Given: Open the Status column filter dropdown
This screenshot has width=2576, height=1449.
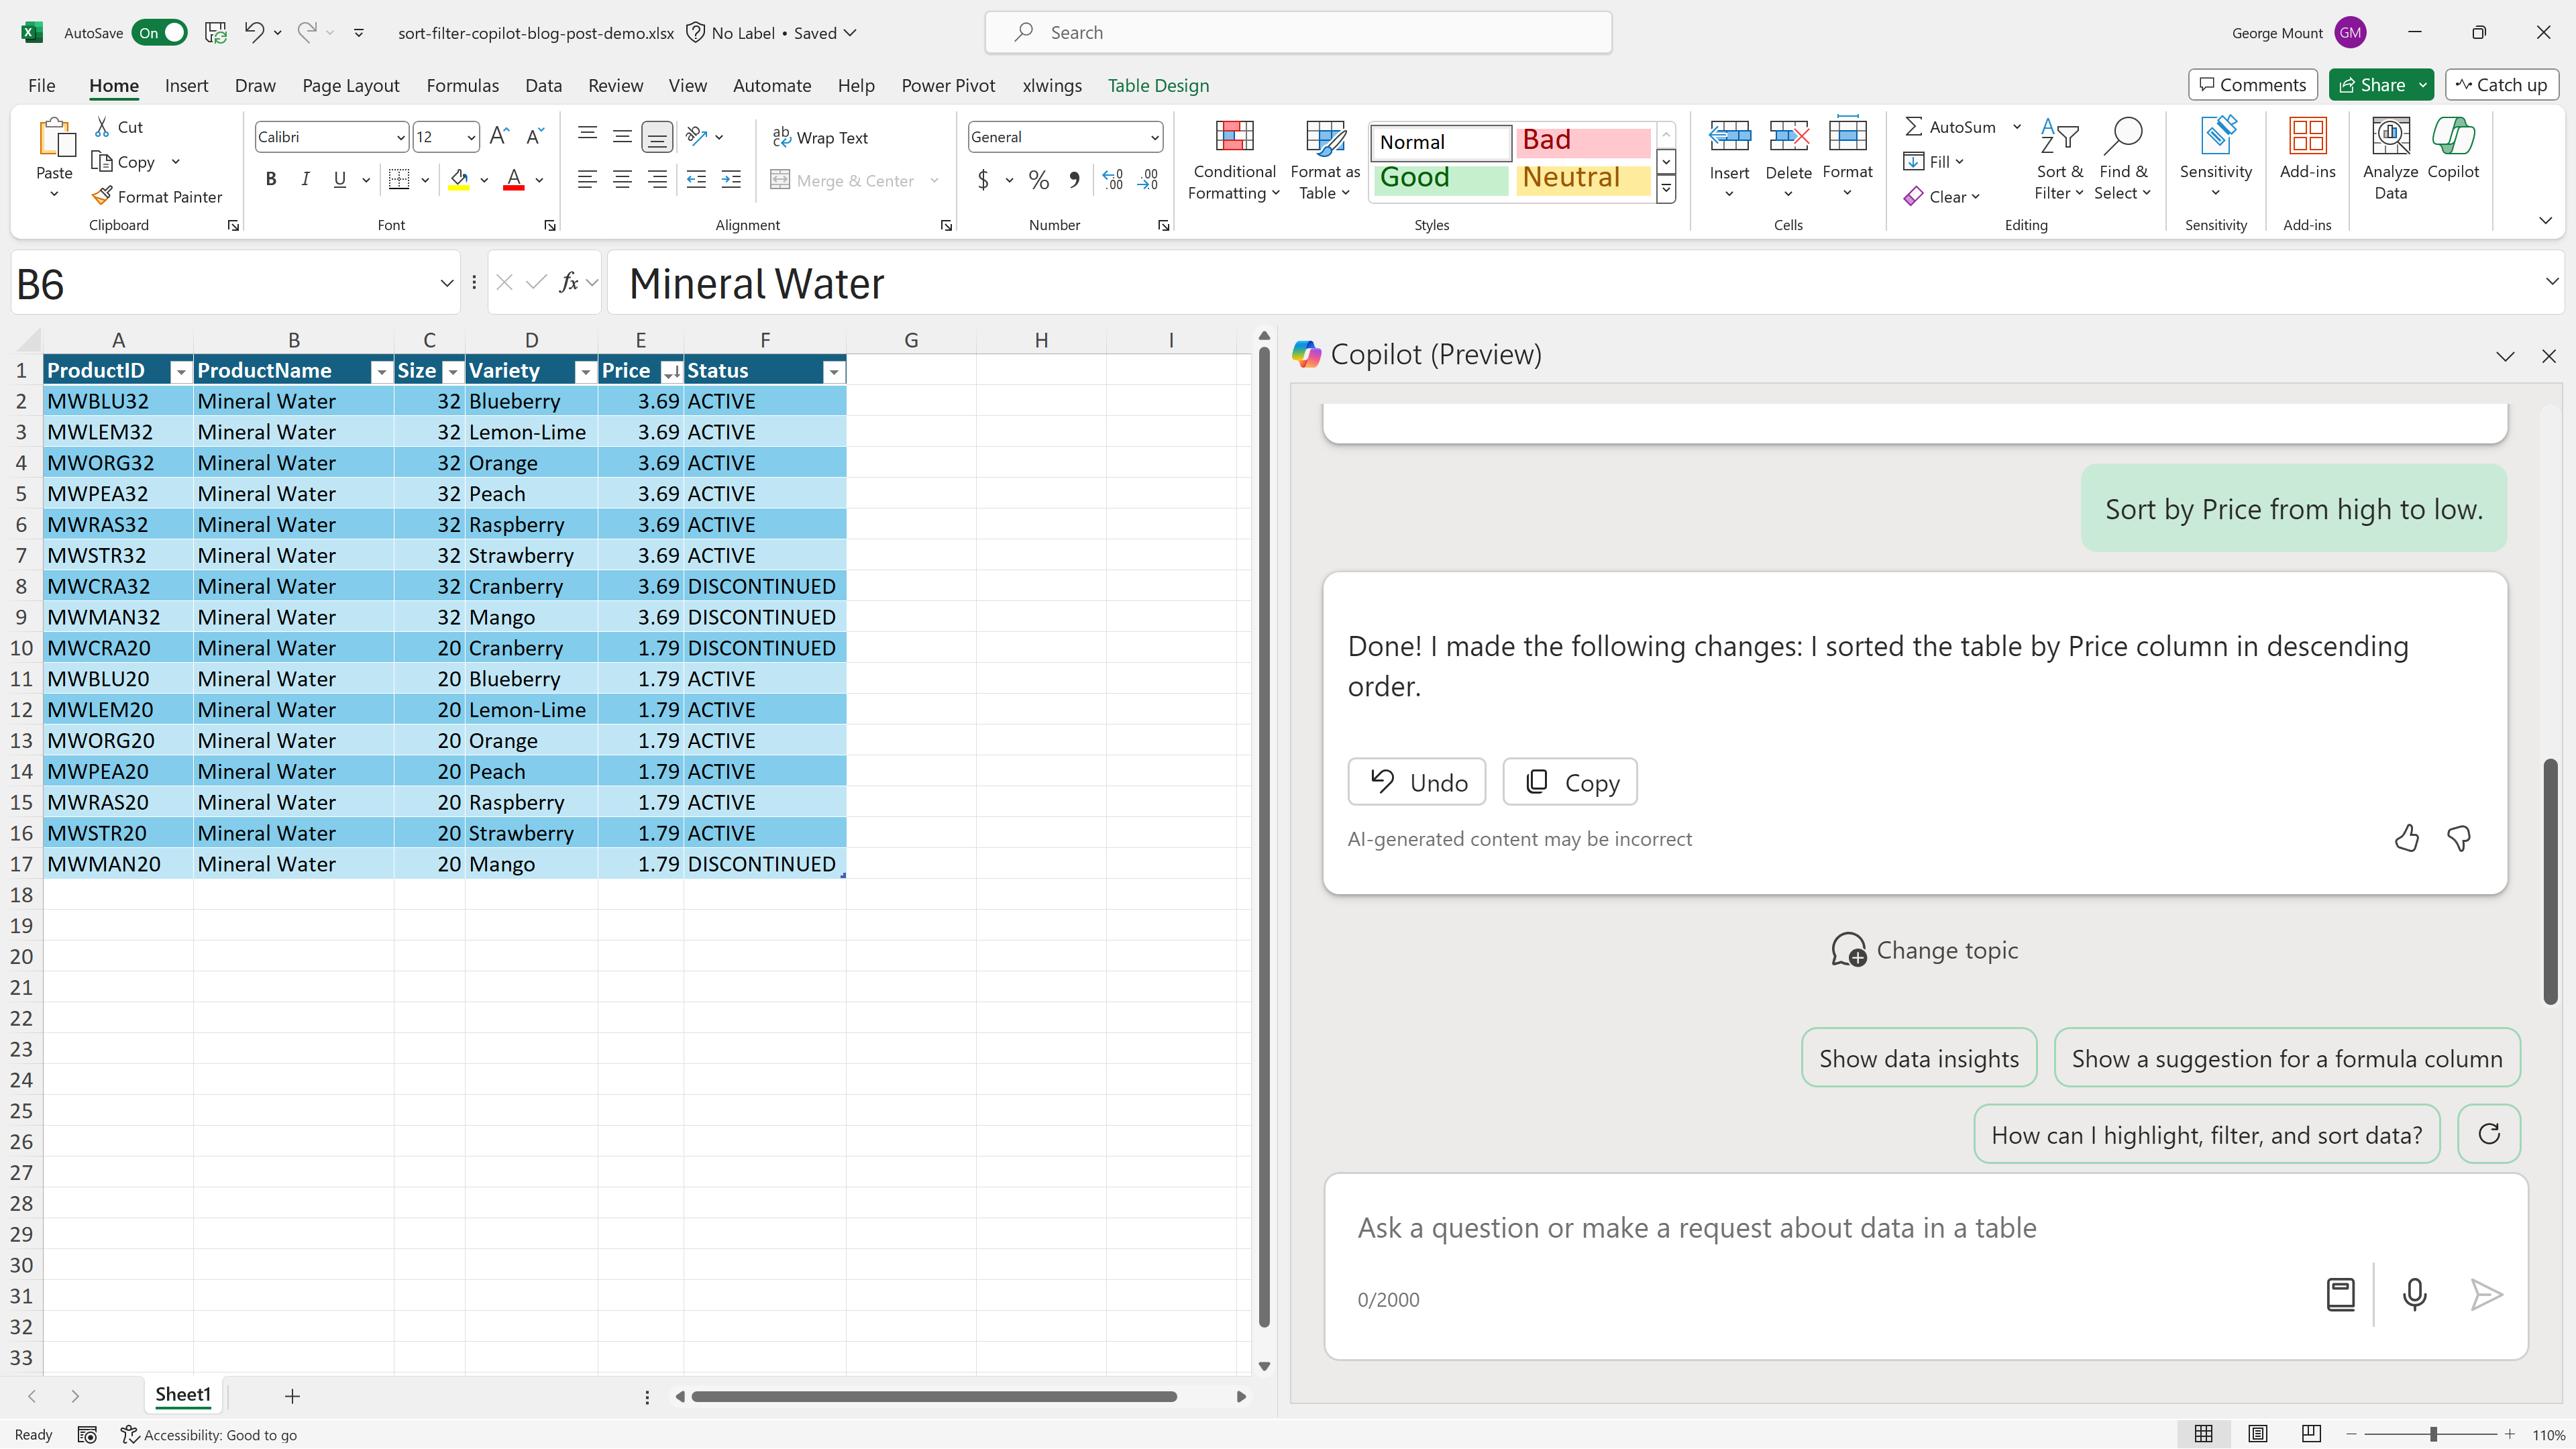Looking at the screenshot, I should point(833,372).
